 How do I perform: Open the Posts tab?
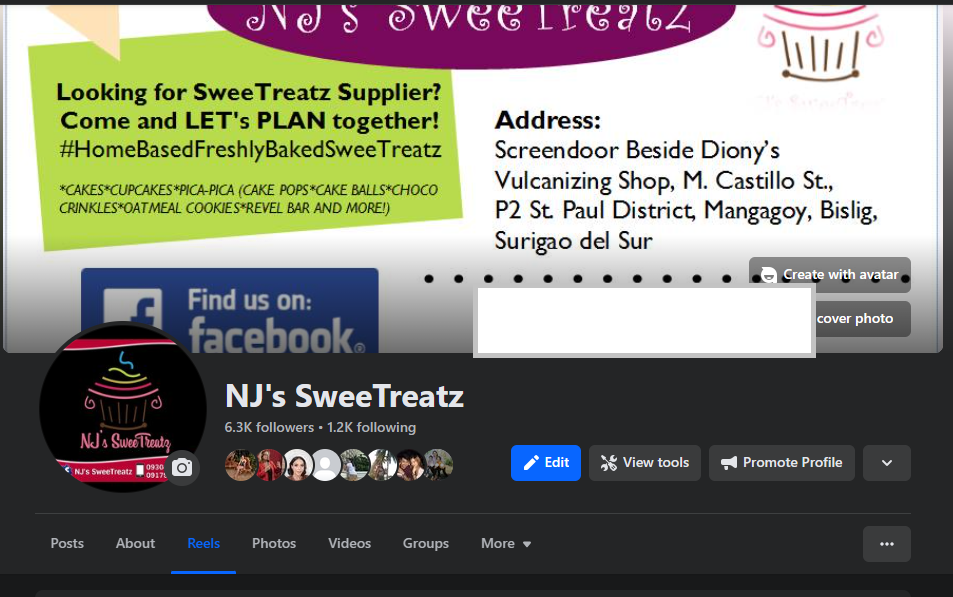pos(67,544)
